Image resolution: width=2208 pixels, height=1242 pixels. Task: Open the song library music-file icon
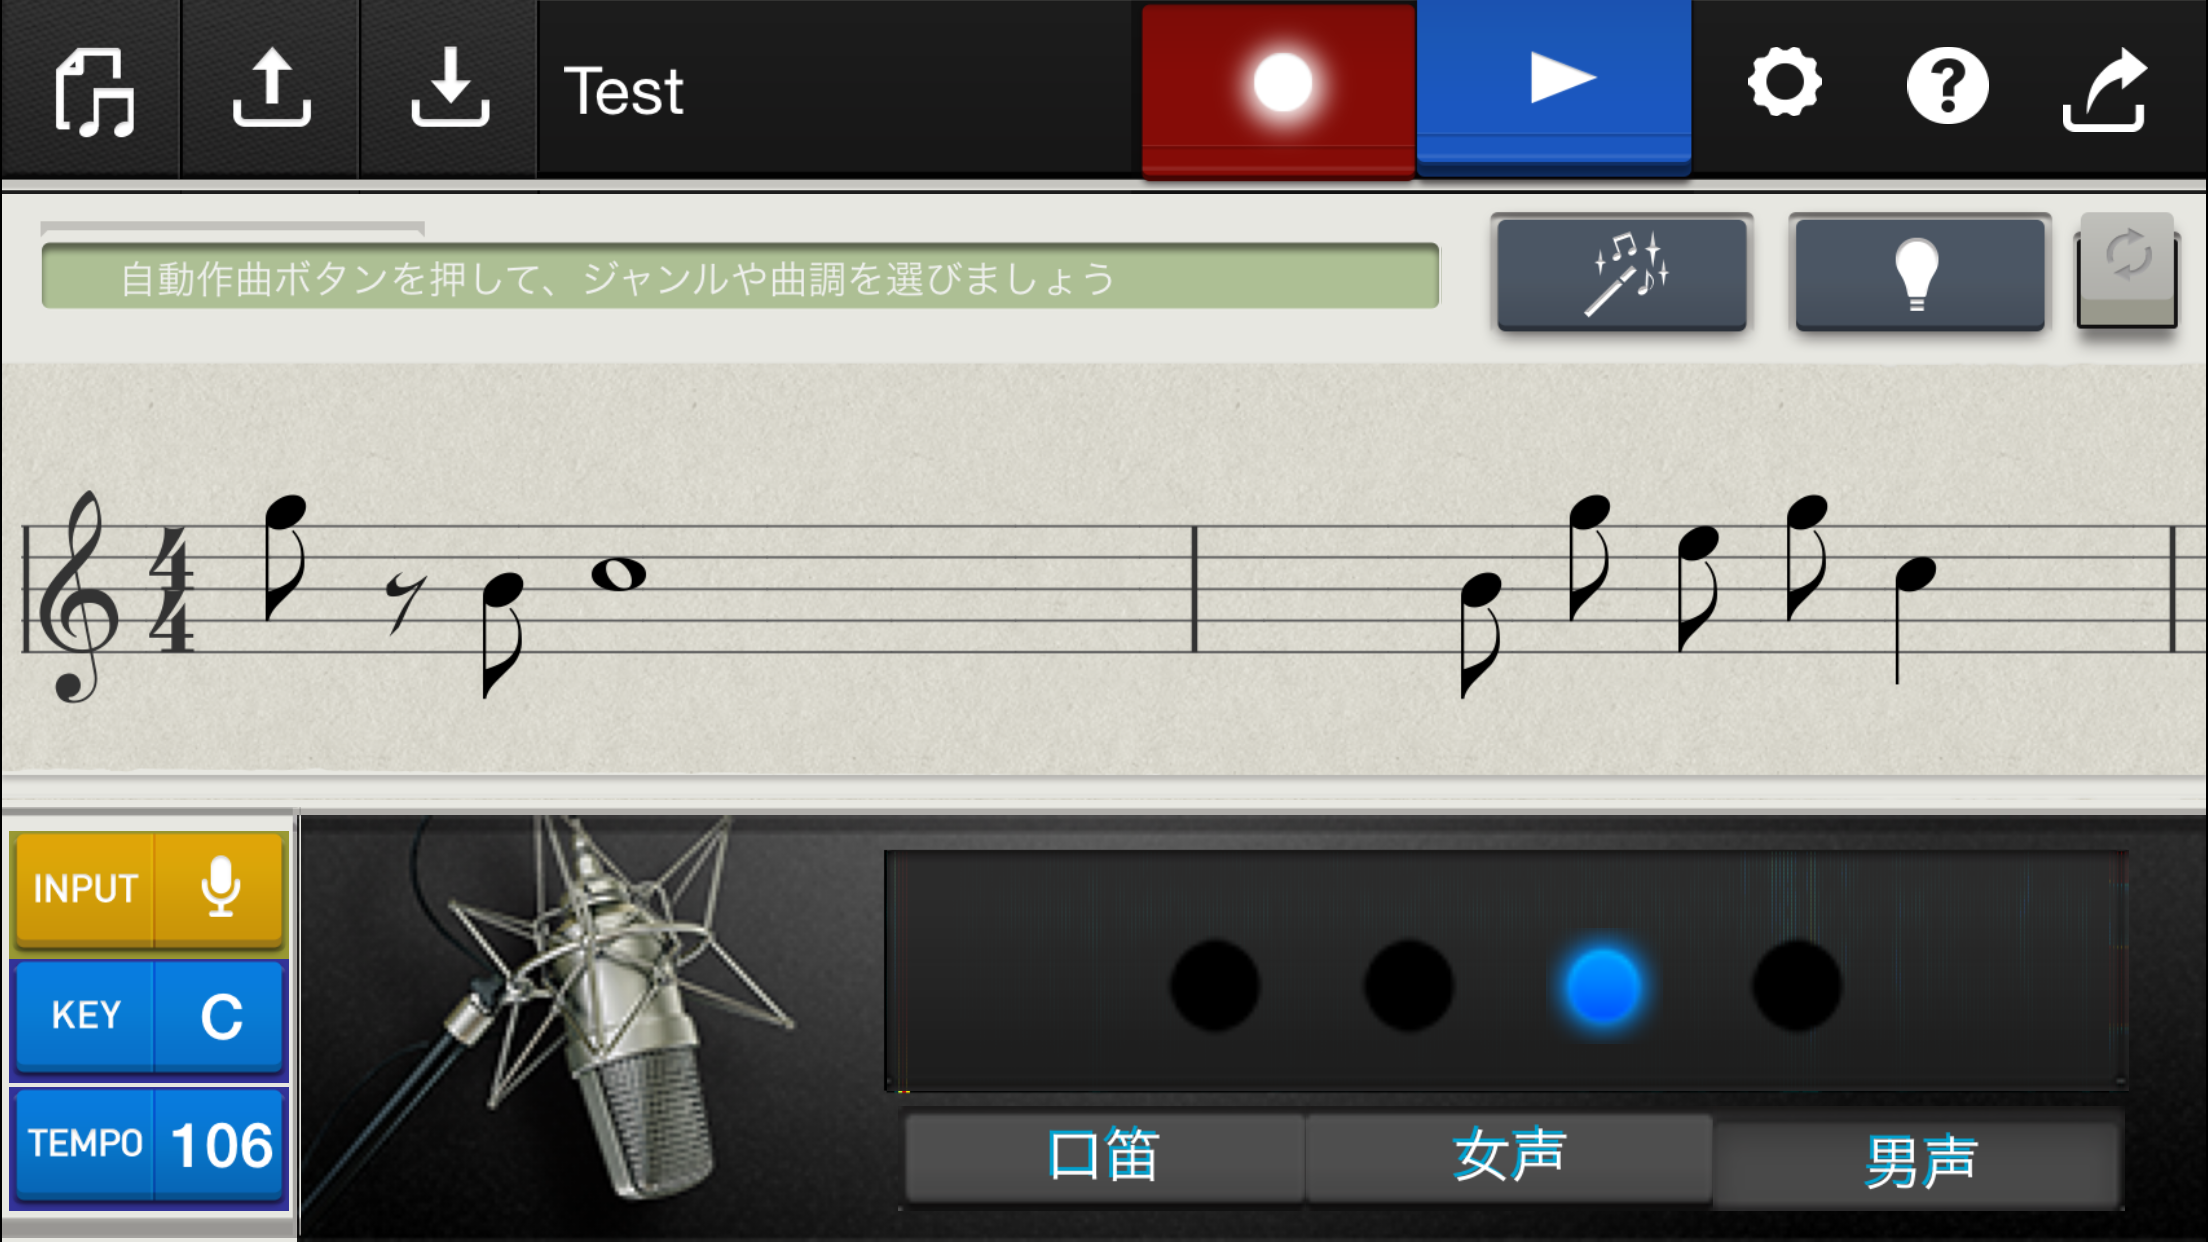92,91
